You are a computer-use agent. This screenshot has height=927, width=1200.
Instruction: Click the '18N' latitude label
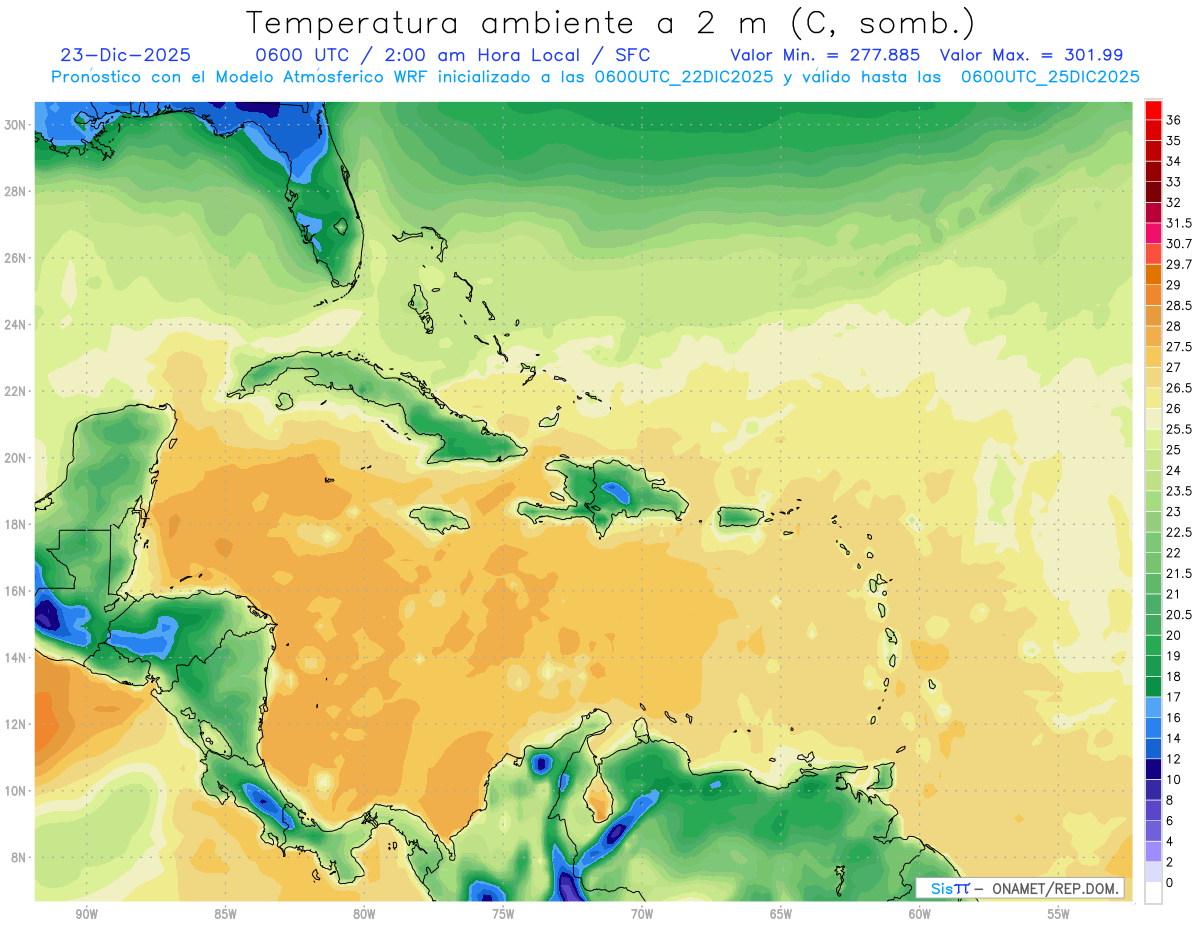click(17, 524)
